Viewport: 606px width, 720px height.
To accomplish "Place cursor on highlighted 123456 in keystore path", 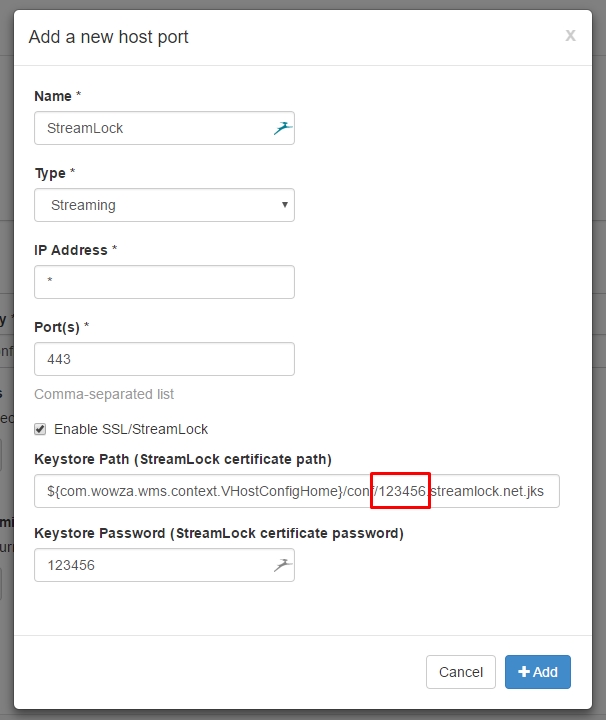I will pos(402,491).
